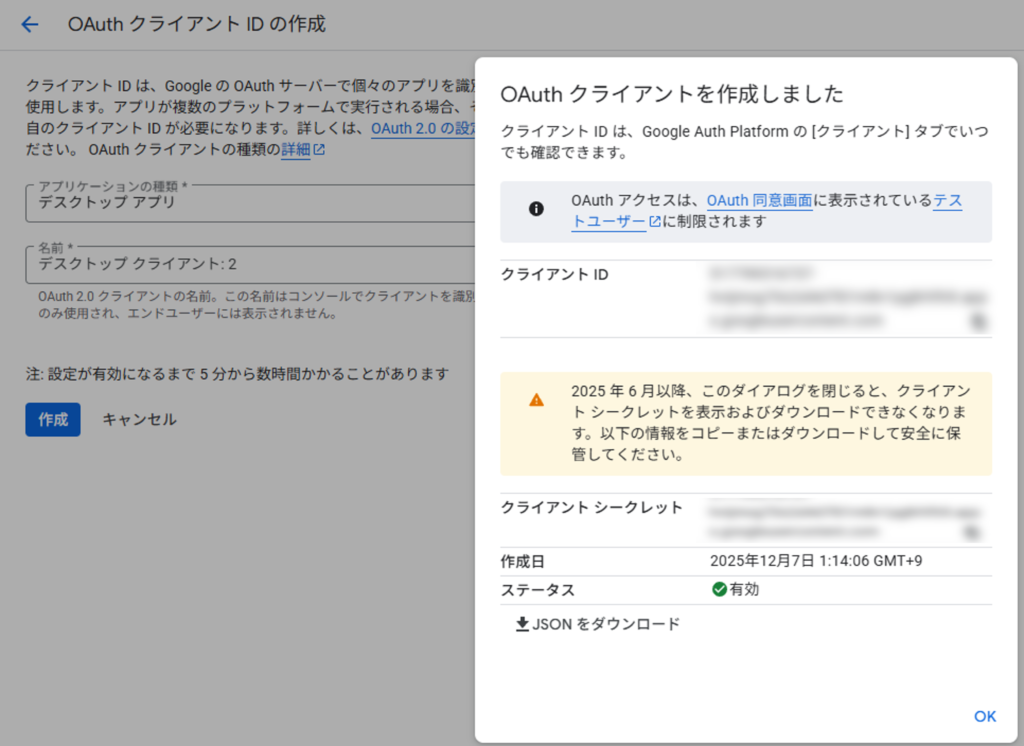The image size is (1024, 746).
Task: Click the 作成日 timestamp value
Action: 815,561
